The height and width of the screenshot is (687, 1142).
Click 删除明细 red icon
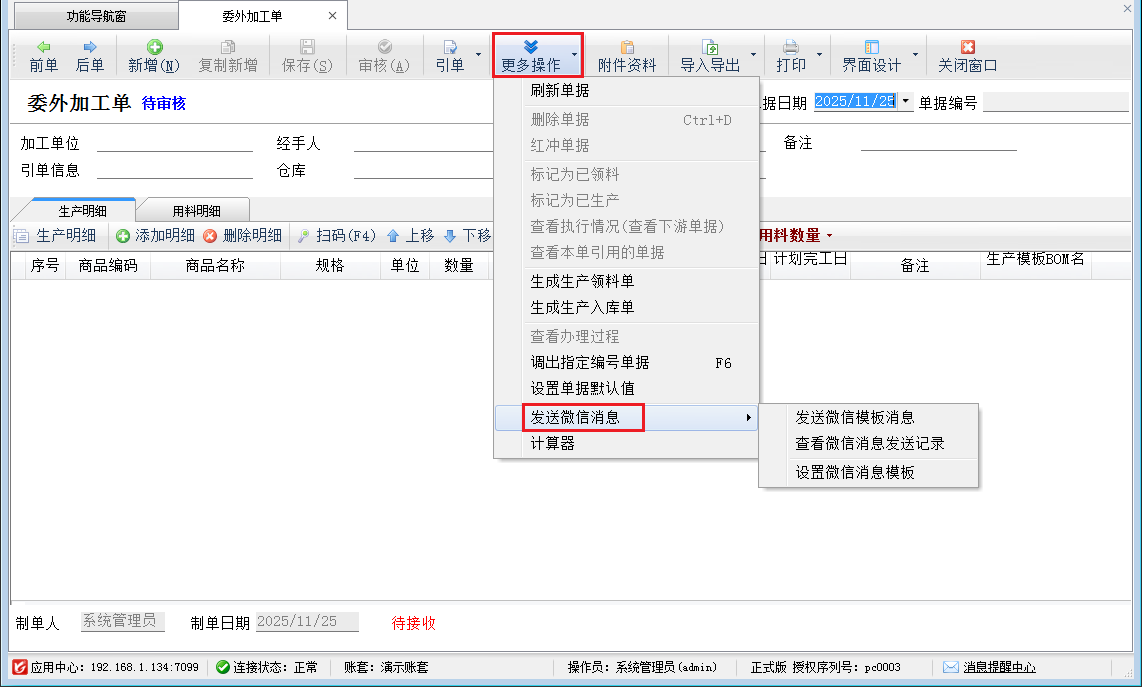coord(210,236)
